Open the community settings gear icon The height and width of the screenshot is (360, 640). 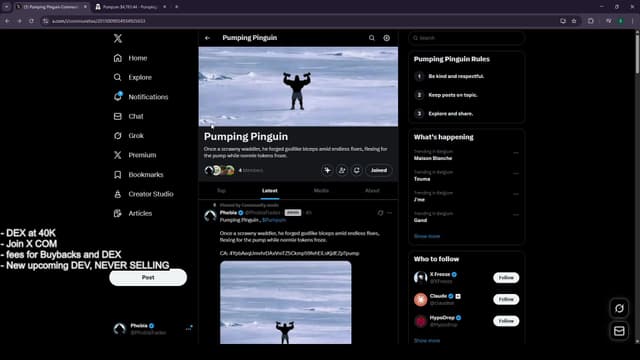387,38
